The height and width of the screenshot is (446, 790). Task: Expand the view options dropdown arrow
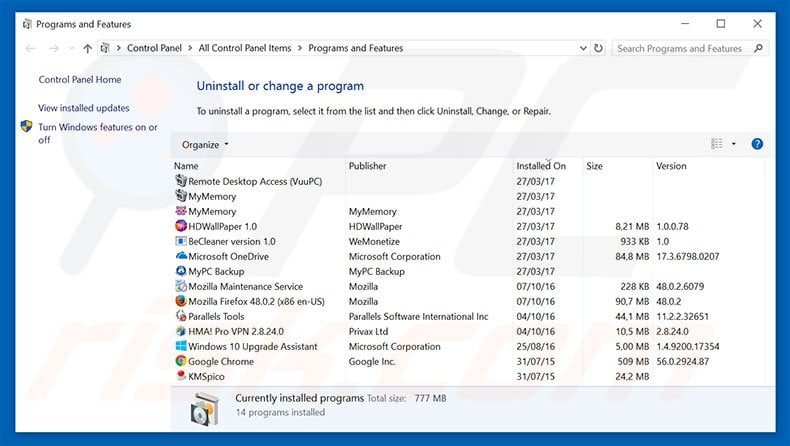pyautogui.click(x=734, y=144)
